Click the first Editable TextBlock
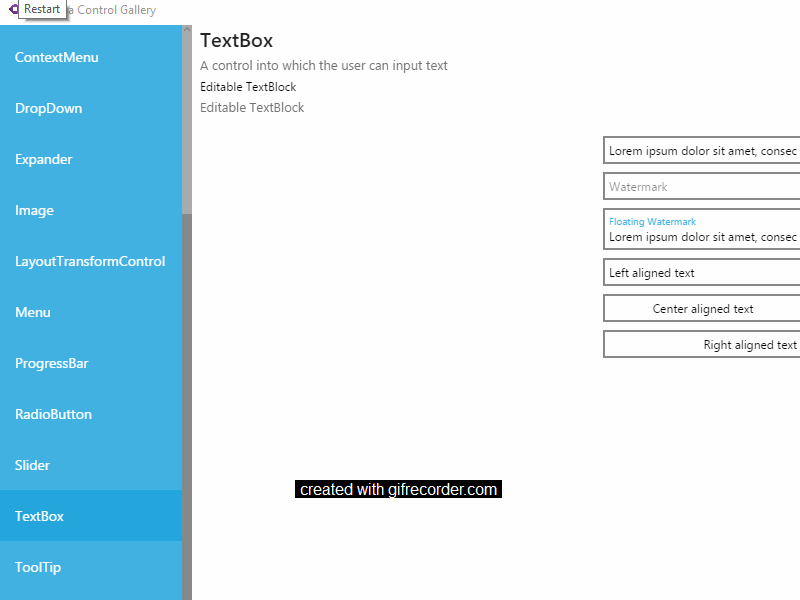 point(248,87)
